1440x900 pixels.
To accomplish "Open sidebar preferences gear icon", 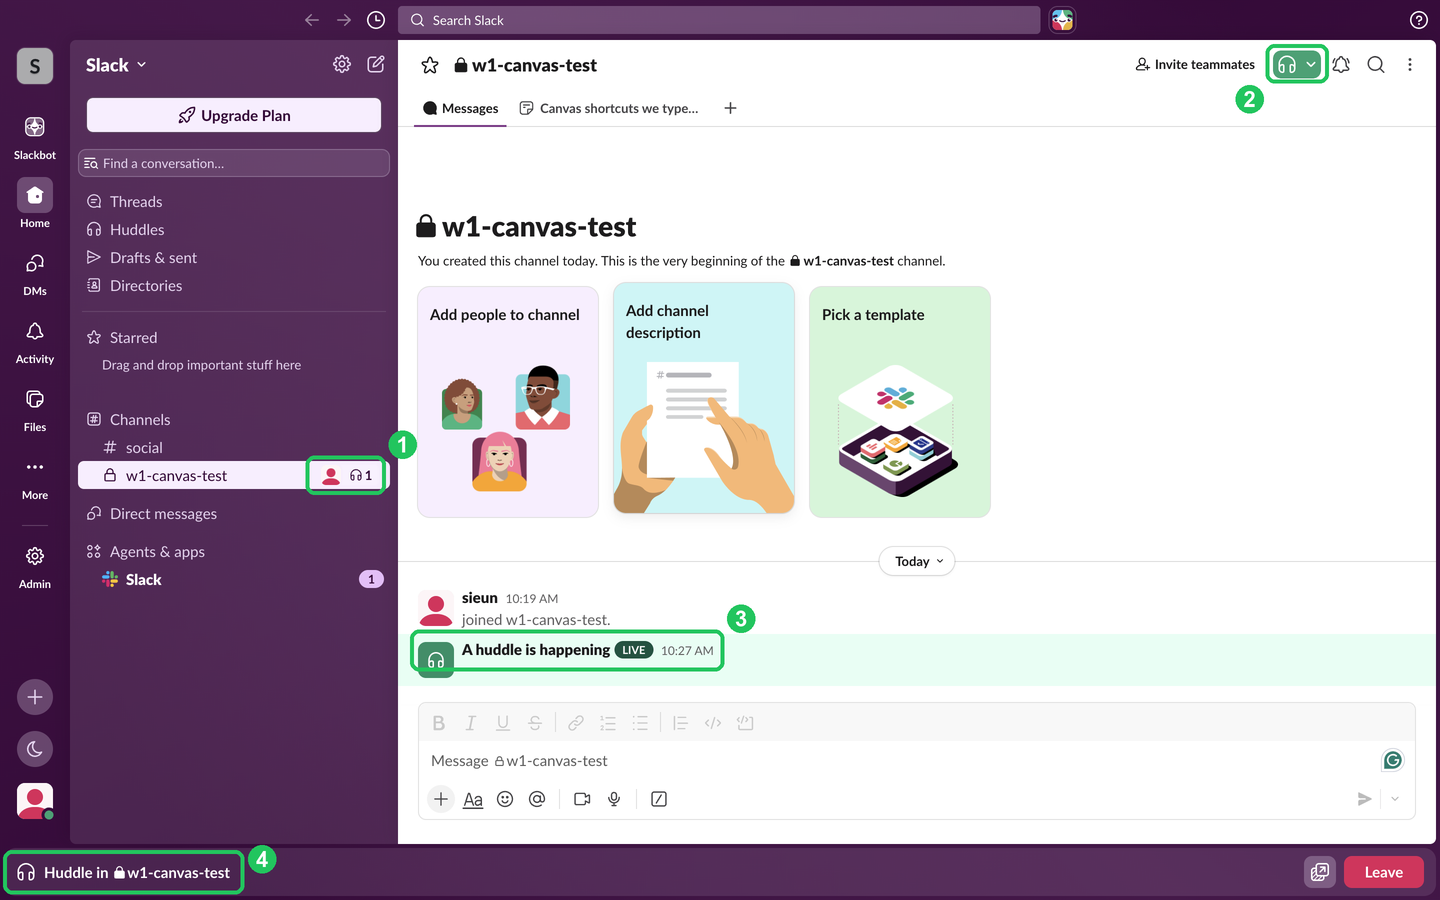I will click(342, 64).
